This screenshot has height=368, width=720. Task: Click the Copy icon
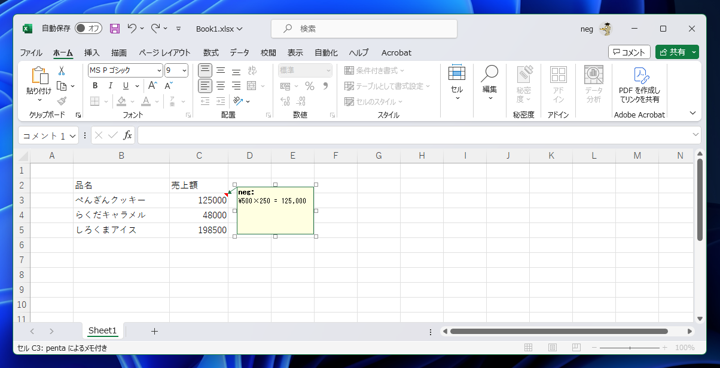pyautogui.click(x=62, y=86)
